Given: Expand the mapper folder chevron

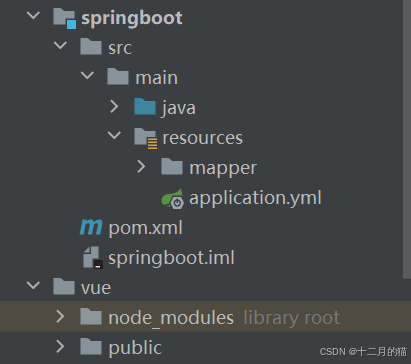Looking at the screenshot, I should (141, 167).
